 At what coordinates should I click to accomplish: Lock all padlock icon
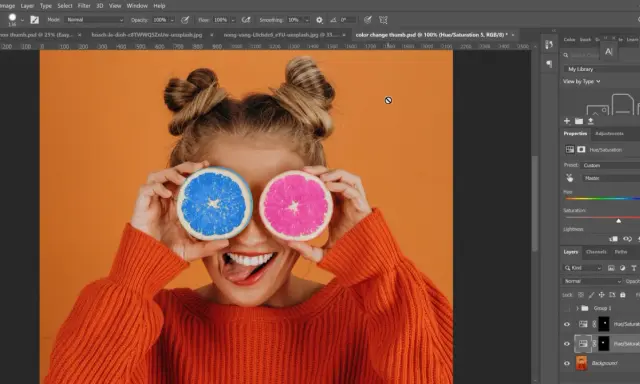[x=622, y=295]
